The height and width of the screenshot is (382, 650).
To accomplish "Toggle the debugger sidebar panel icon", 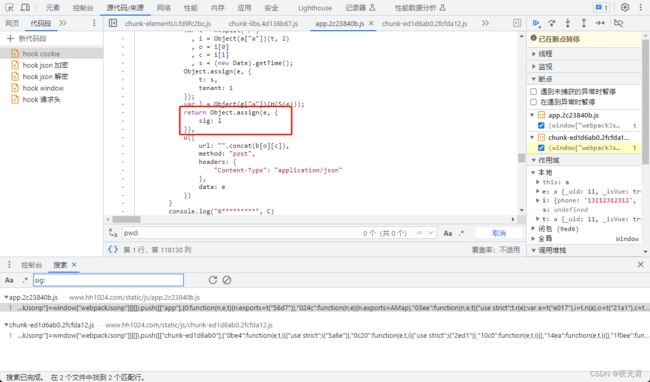I will pyautogui.click(x=517, y=23).
